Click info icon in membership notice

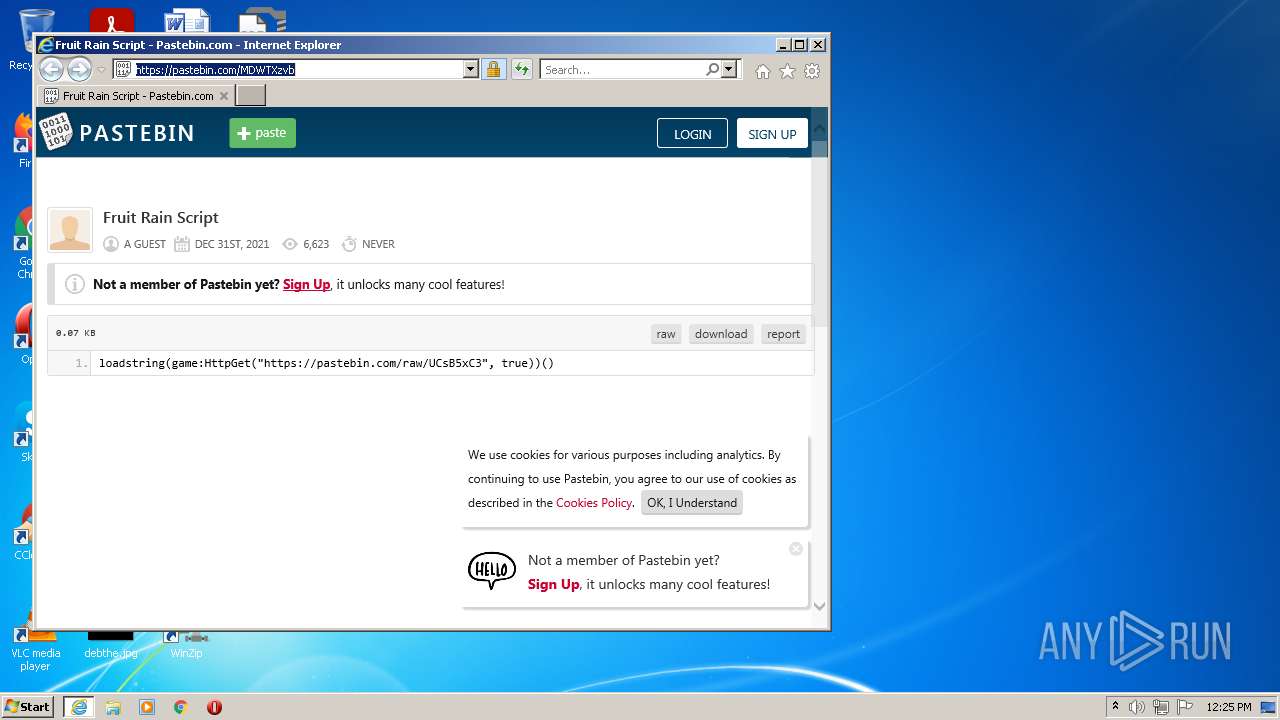[x=75, y=284]
